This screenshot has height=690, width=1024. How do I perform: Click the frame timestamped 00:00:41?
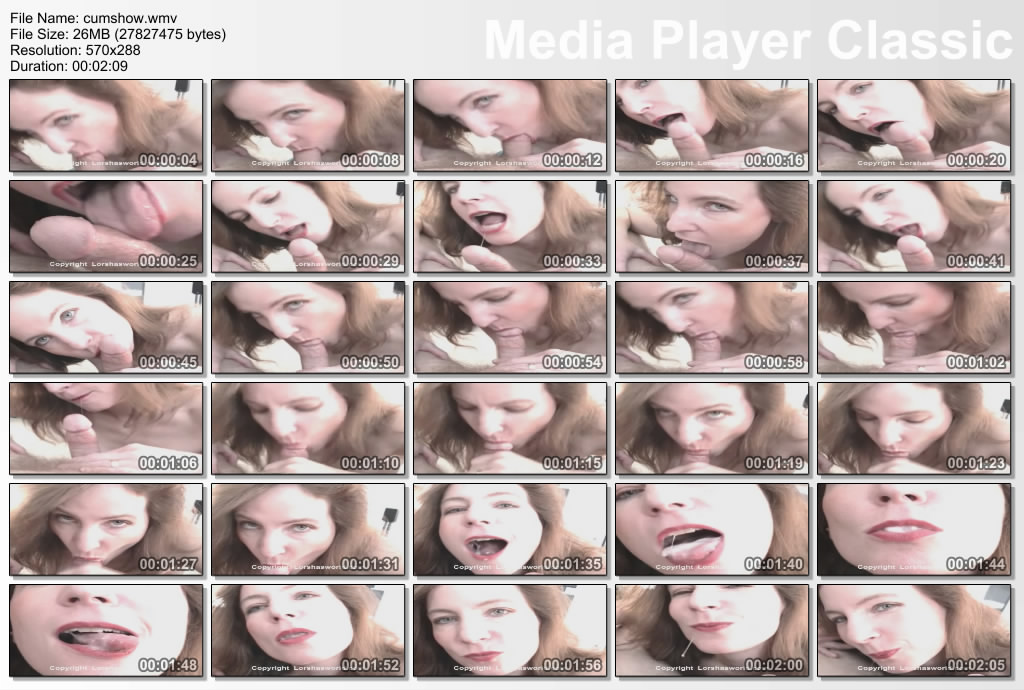click(914, 227)
